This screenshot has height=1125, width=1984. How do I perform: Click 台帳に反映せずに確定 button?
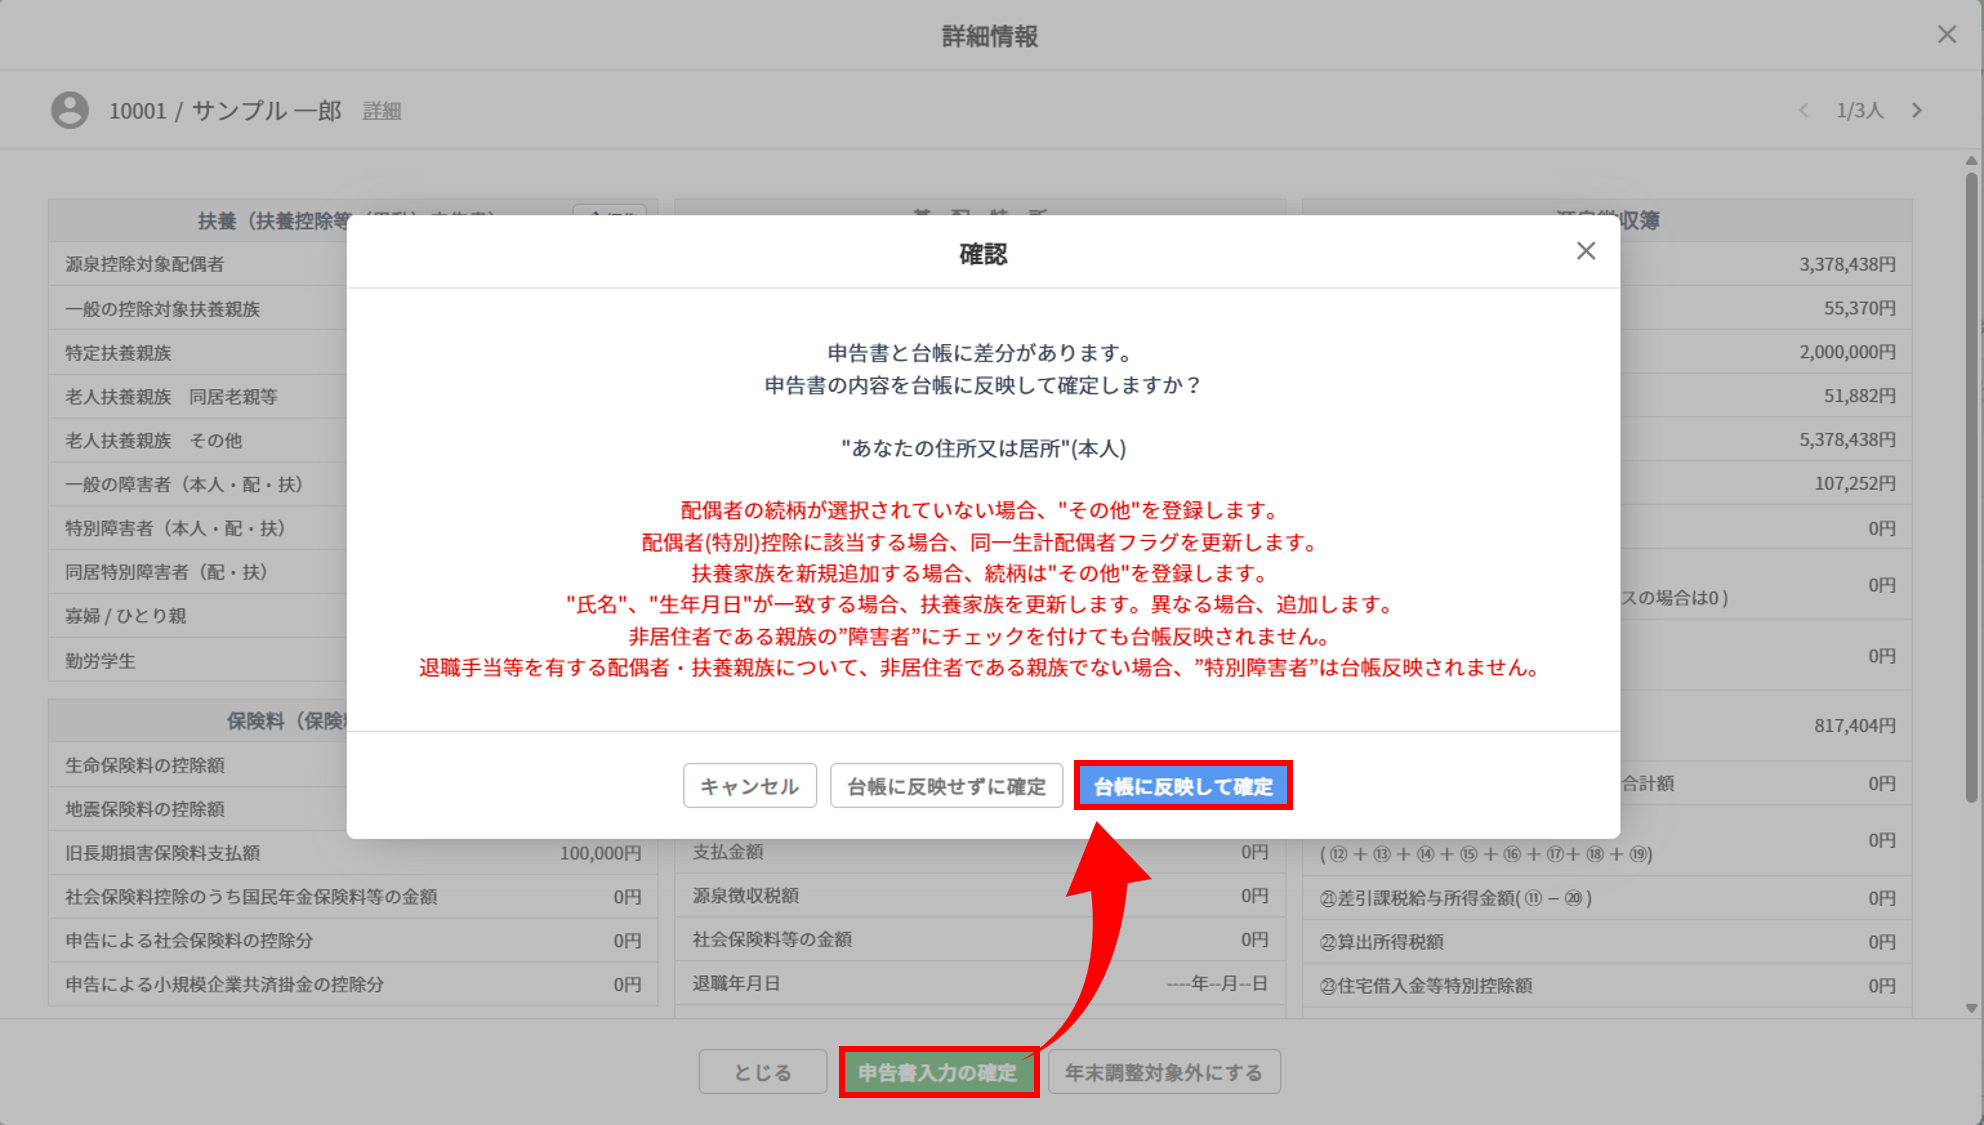[946, 786]
